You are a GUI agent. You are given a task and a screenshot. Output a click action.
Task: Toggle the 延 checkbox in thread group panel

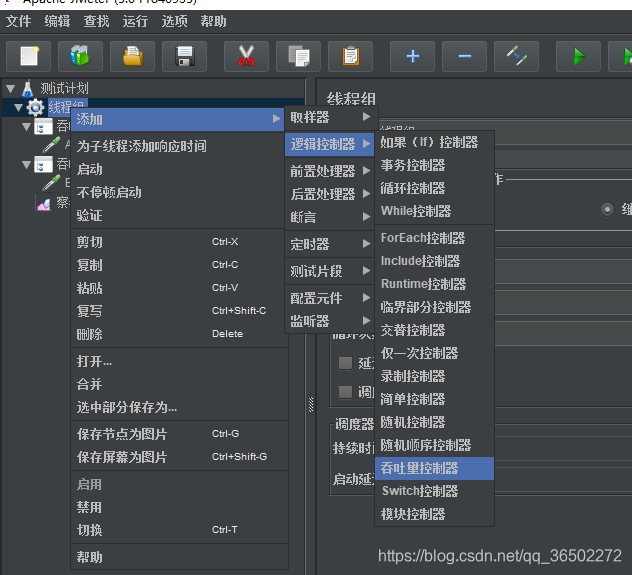tap(345, 363)
